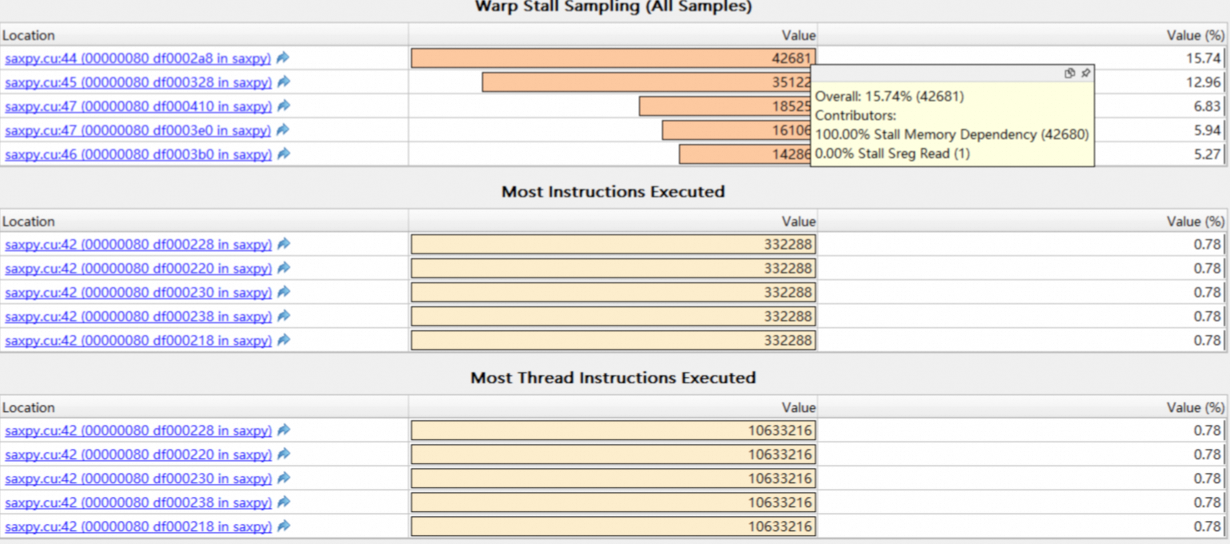The image size is (1230, 544).
Task: Open the saxpy.cu:47 df0003e0 source link
Action: 138,130
